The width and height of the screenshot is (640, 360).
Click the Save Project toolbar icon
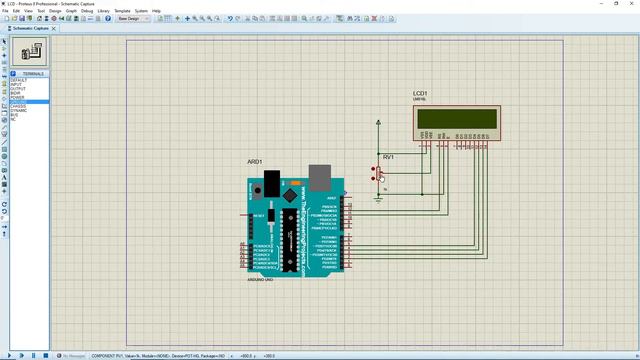[x=22, y=19]
